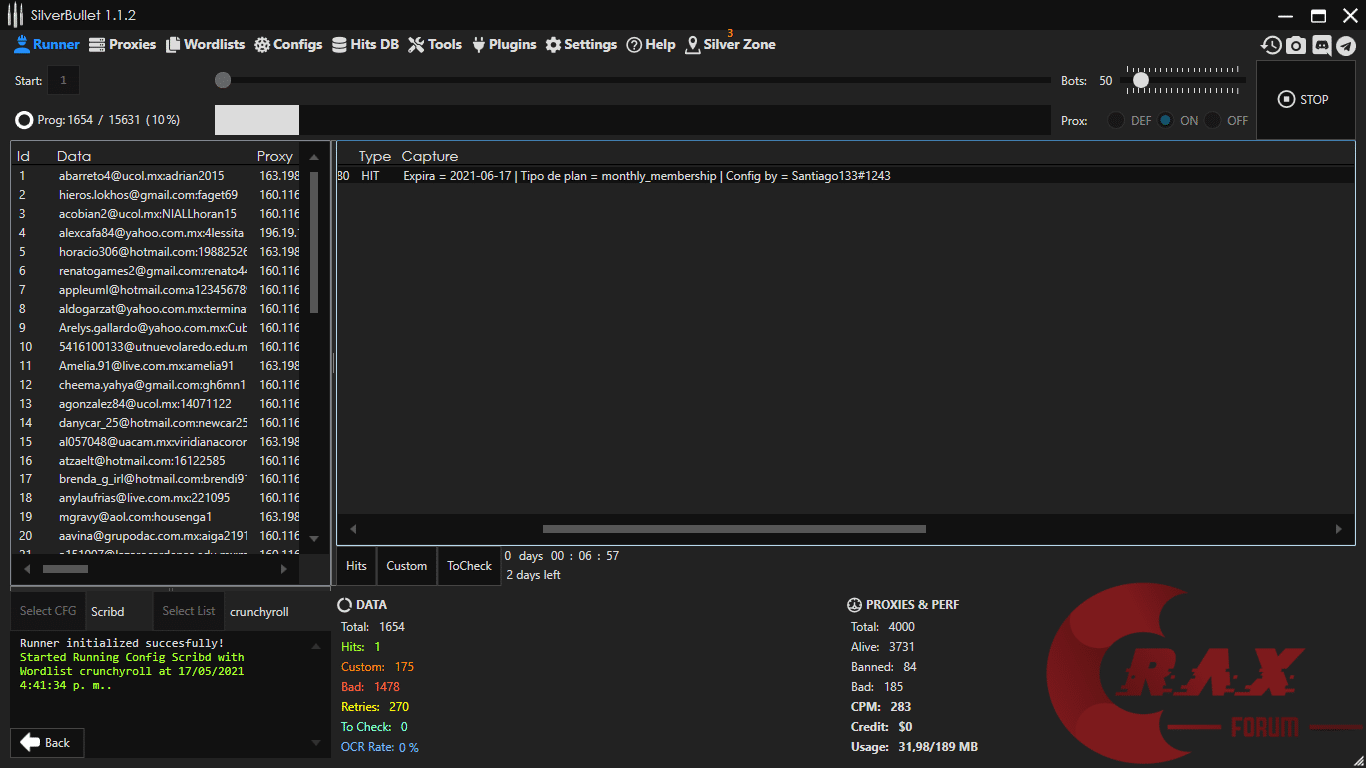Open the Plugins section
1366x768 pixels.
[504, 44]
